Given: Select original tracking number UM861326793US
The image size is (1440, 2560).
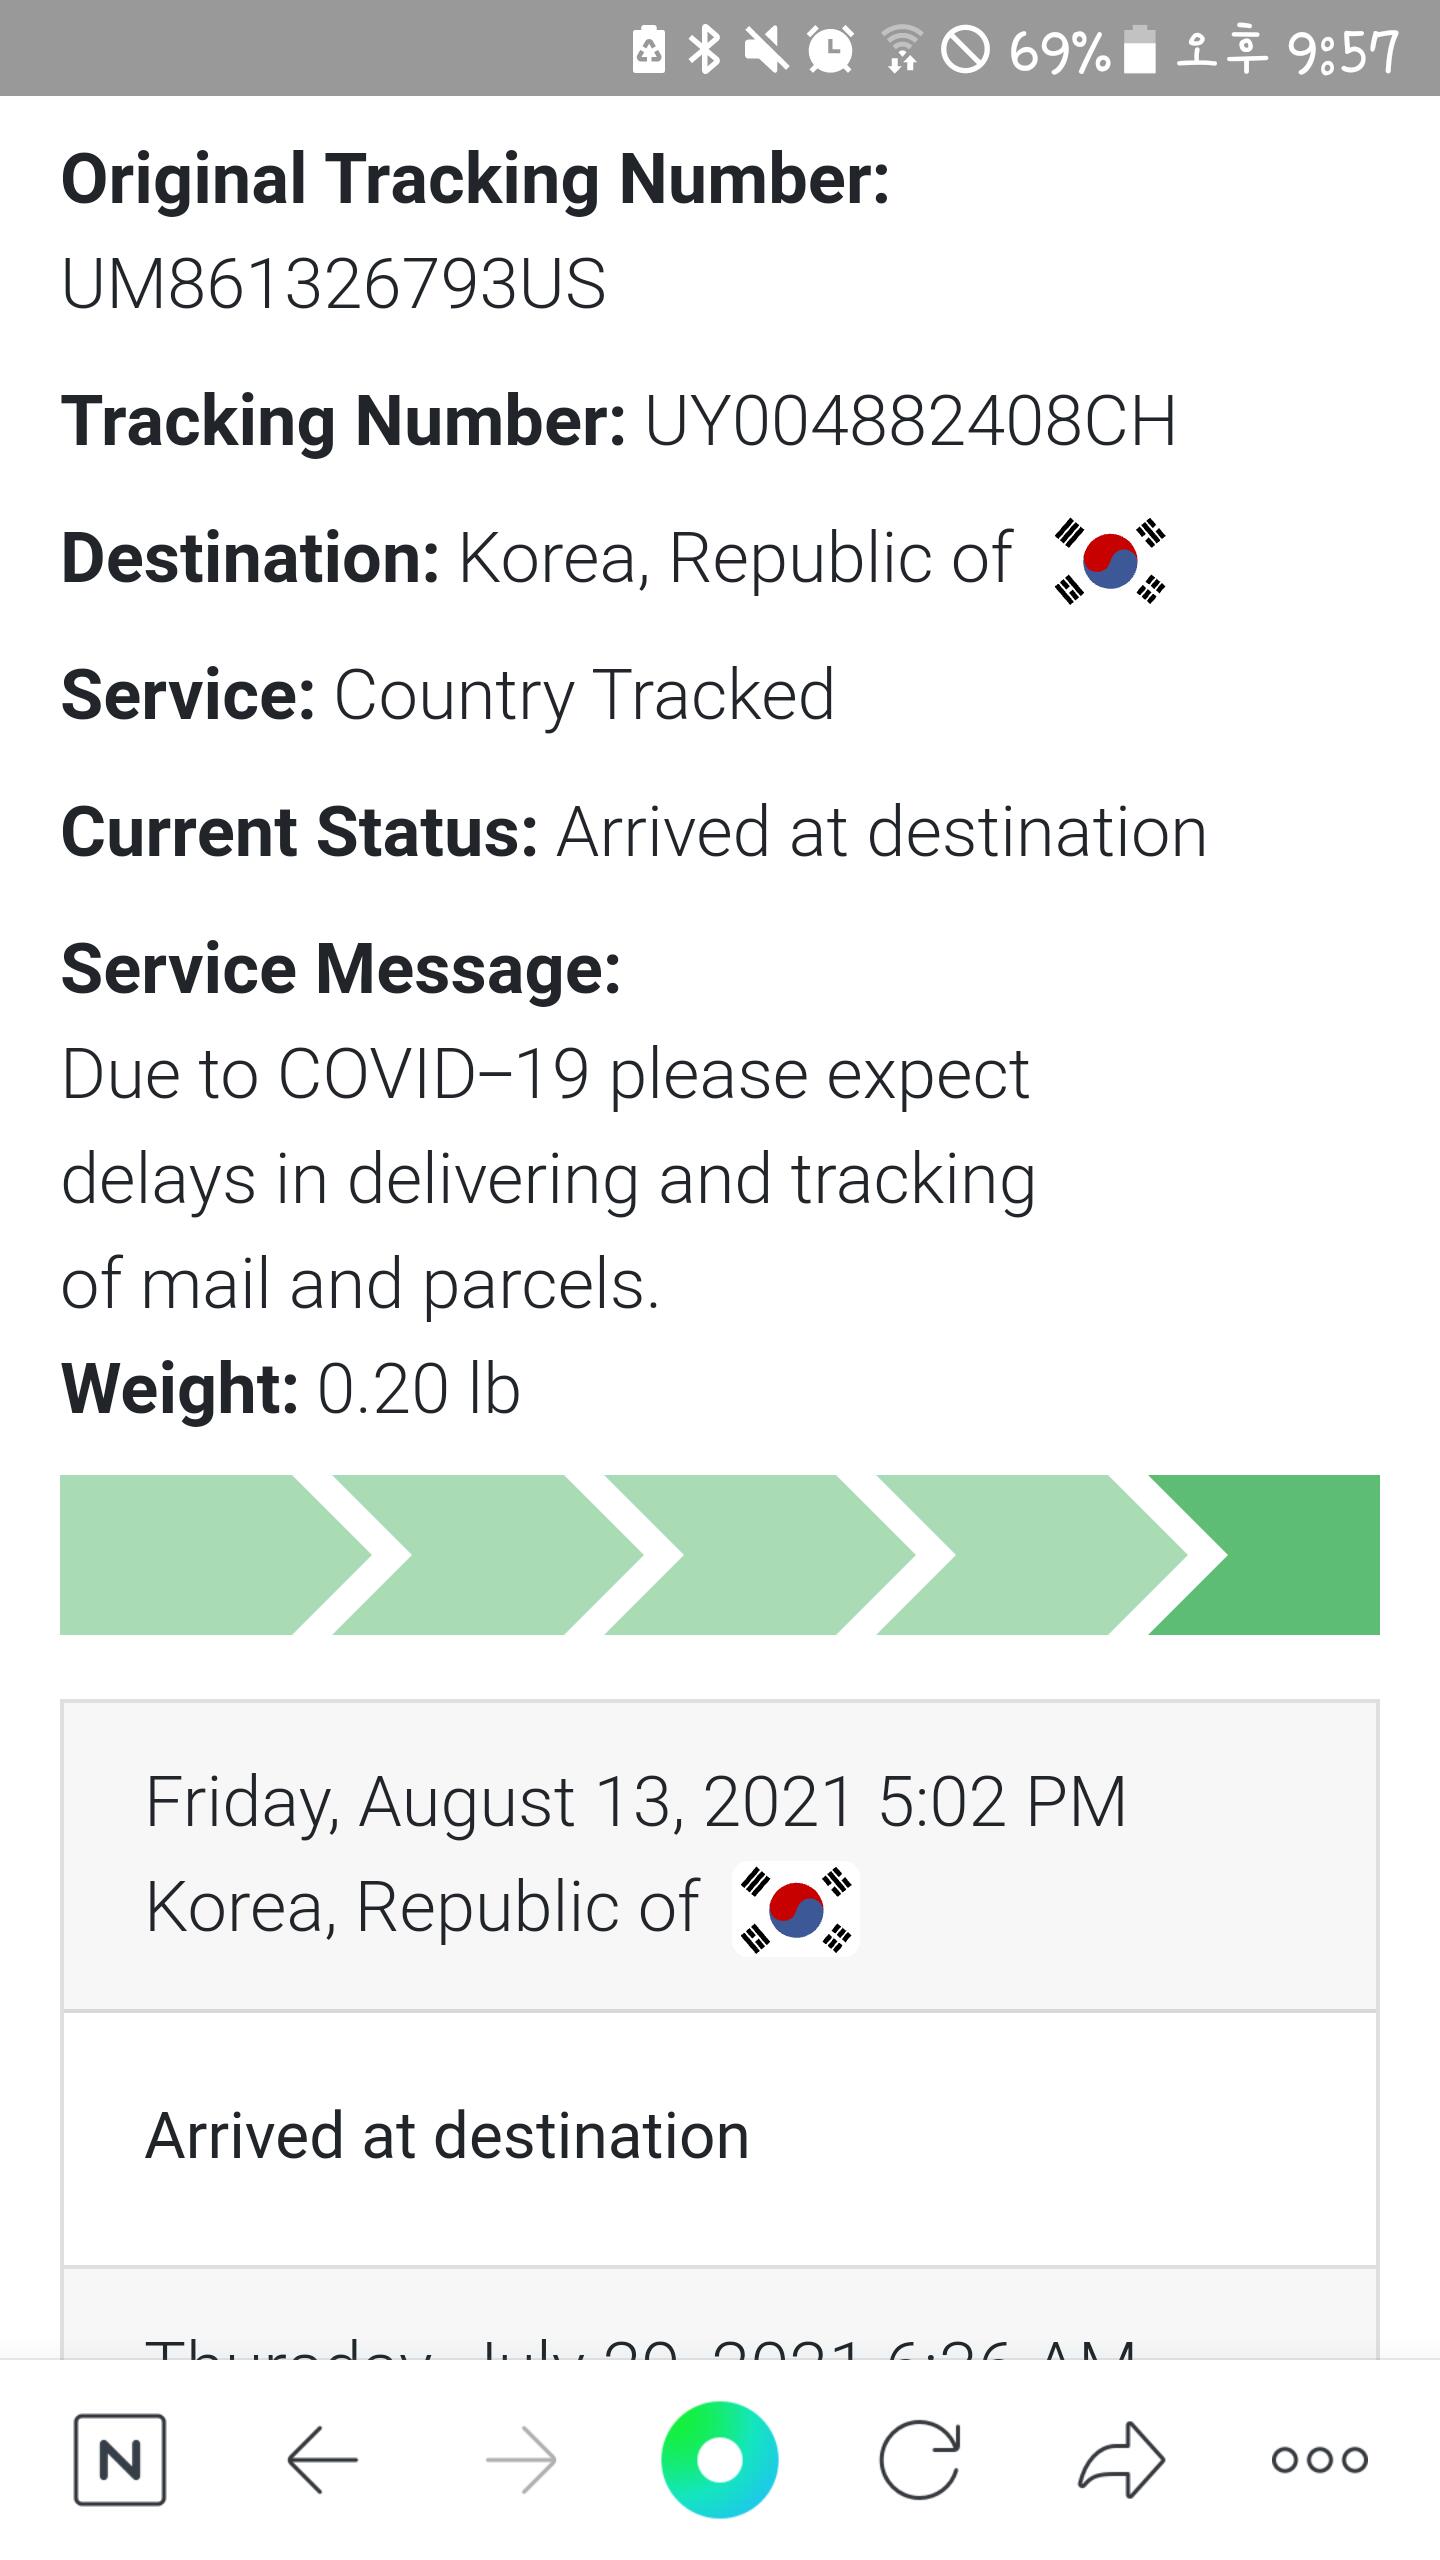Looking at the screenshot, I should [x=333, y=284].
